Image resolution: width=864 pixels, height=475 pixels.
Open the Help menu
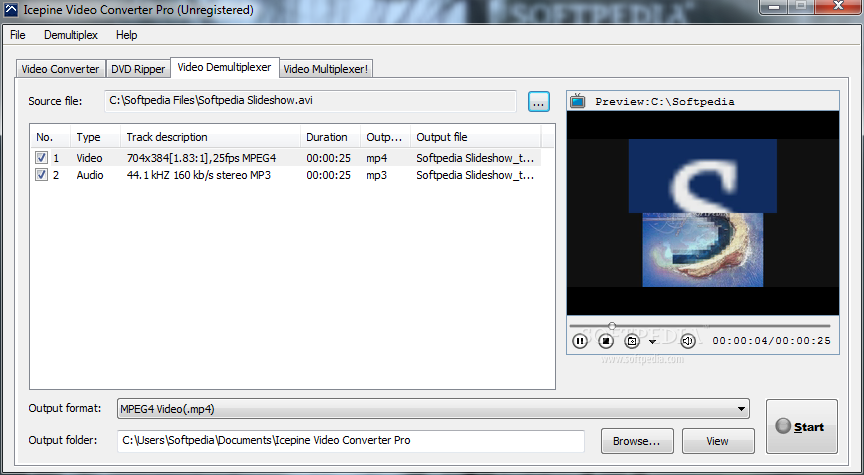126,35
